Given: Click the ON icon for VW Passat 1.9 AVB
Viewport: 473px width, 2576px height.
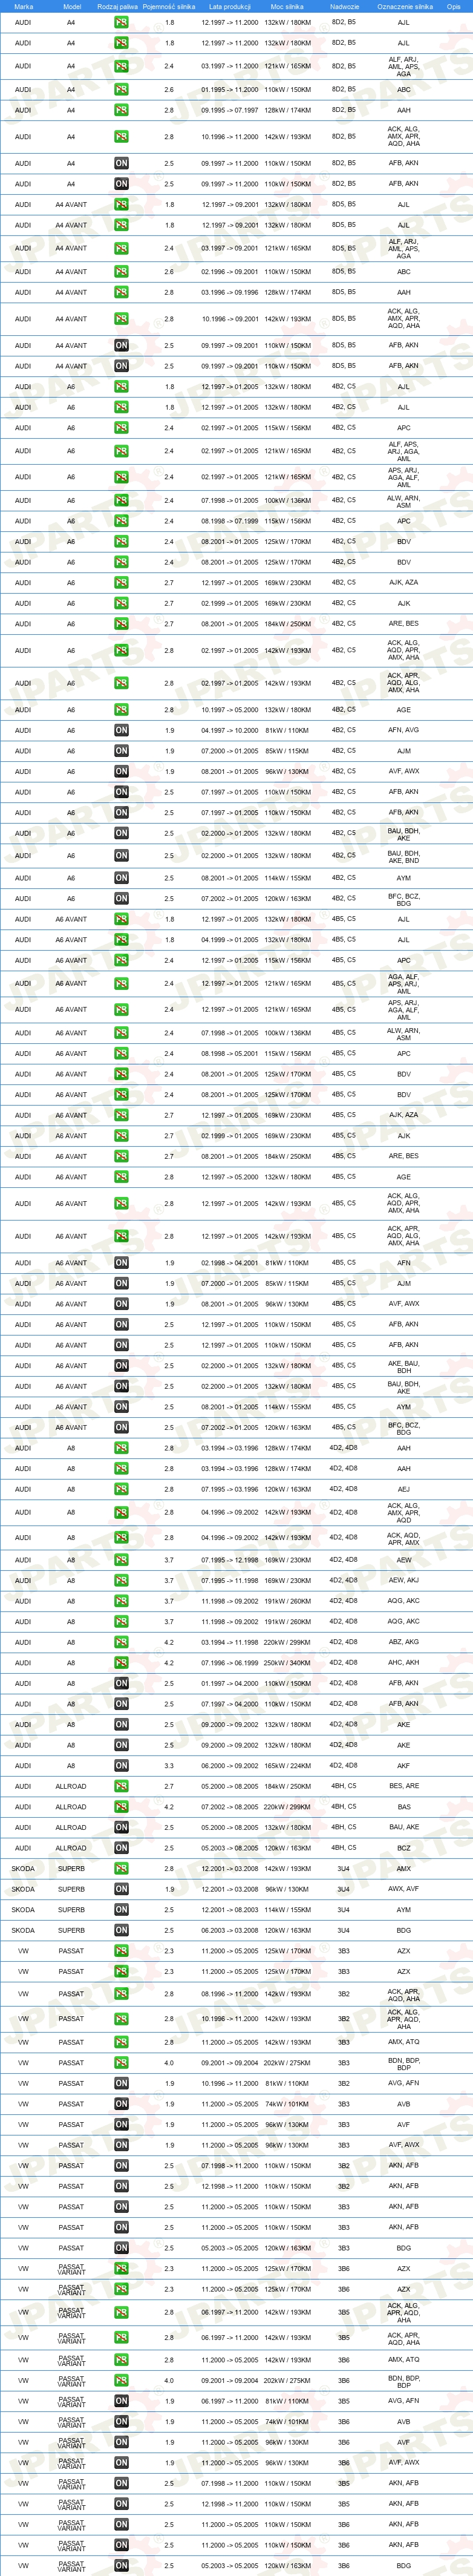Looking at the screenshot, I should 121,2104.
